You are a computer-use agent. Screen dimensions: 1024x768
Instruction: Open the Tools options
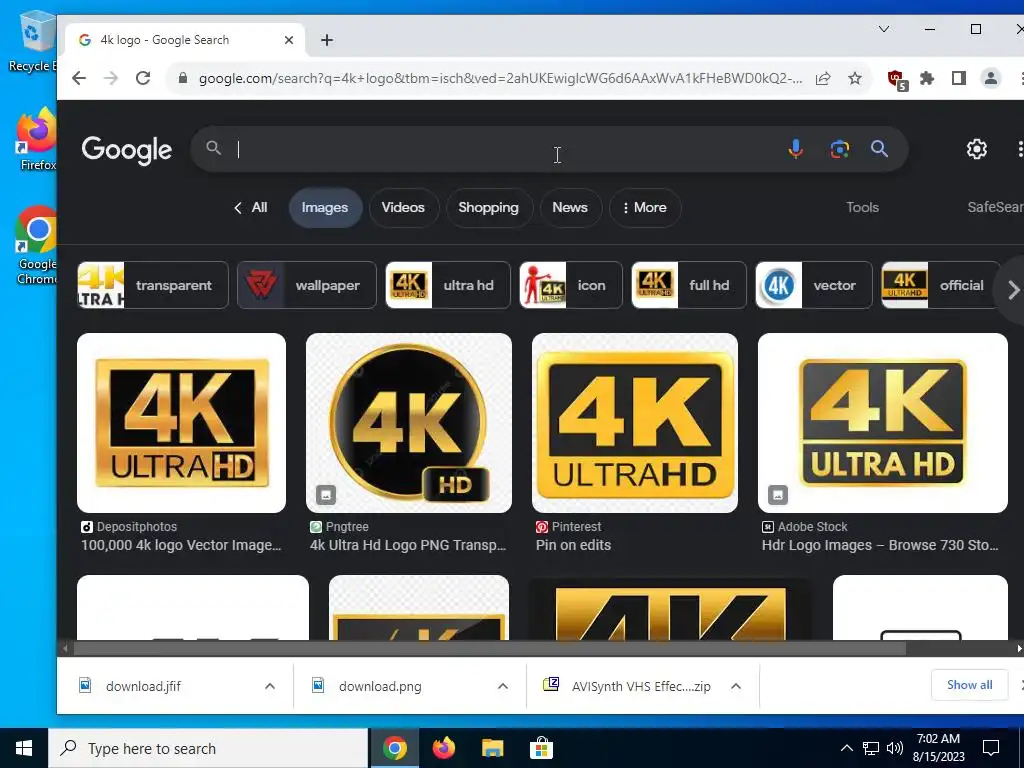tap(862, 208)
